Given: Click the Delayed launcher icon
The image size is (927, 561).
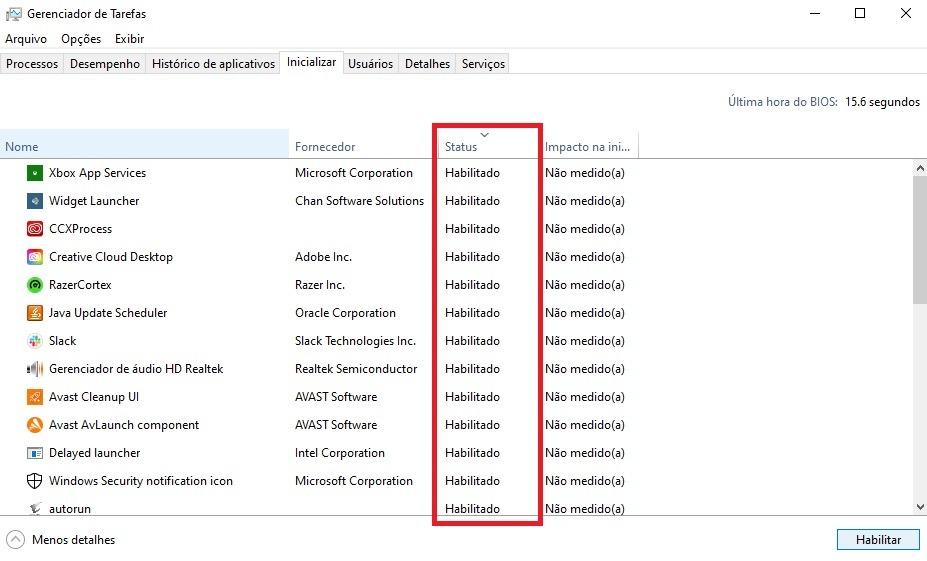Looking at the screenshot, I should click(x=35, y=453).
